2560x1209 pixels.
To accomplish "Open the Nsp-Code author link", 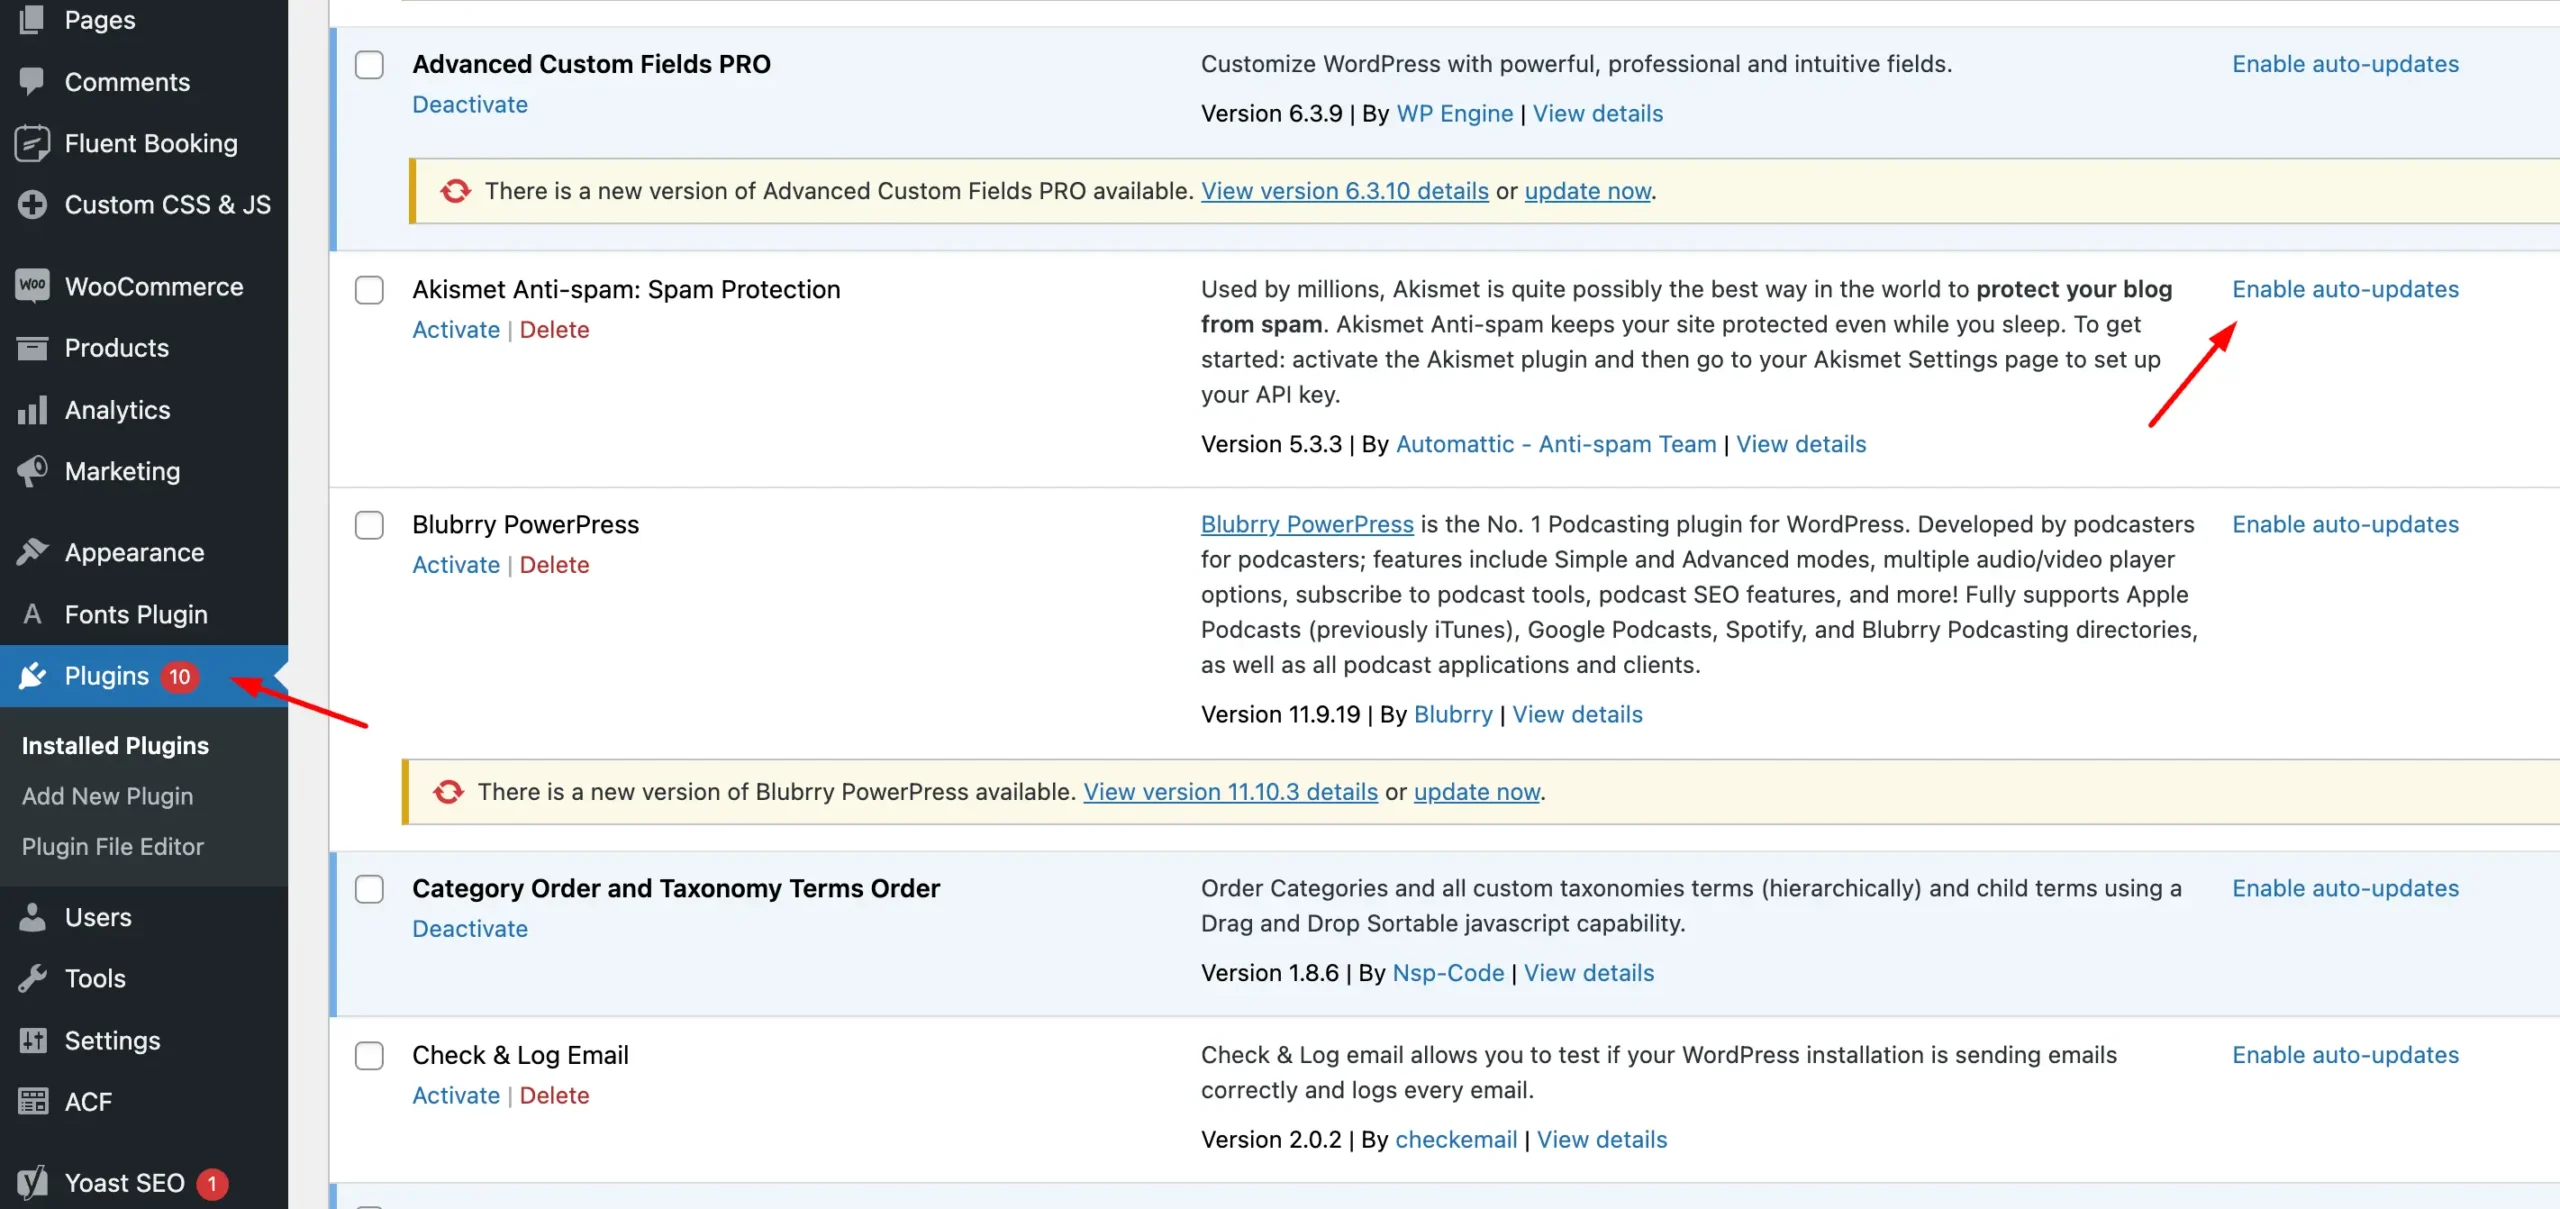I will pos(1448,973).
